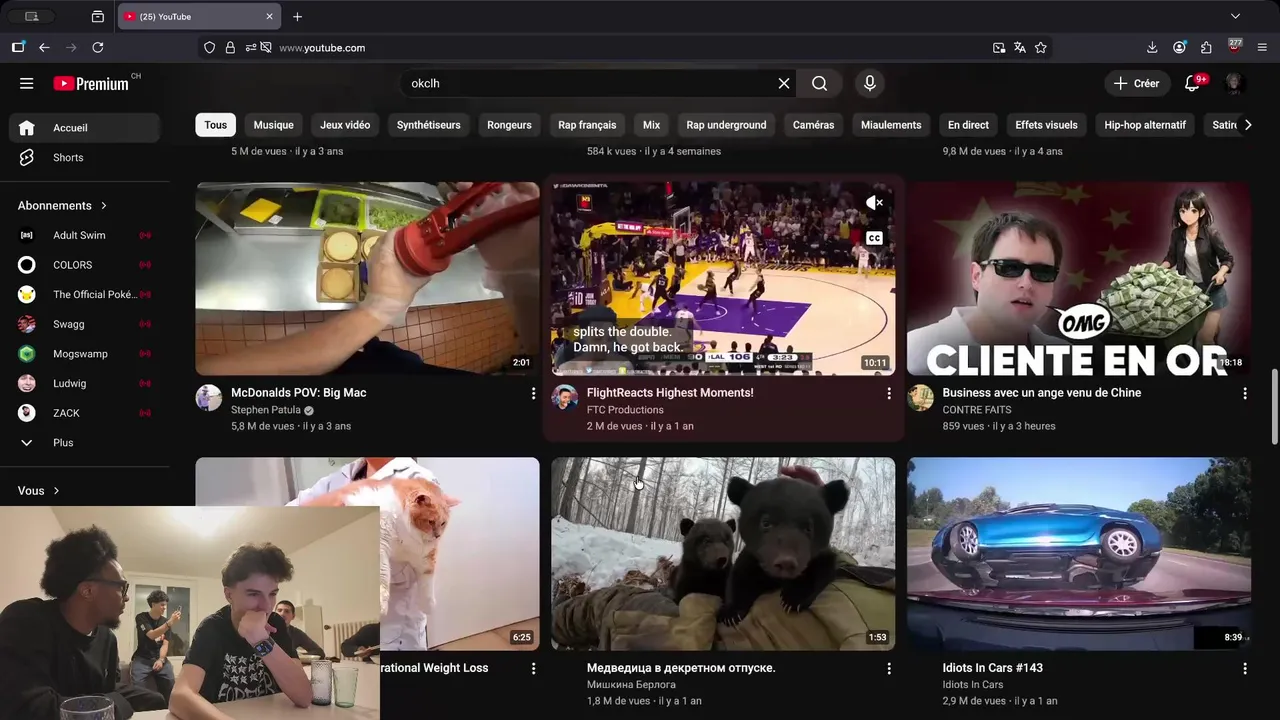Open McDonalds POV: Big Mac title

coord(299,393)
